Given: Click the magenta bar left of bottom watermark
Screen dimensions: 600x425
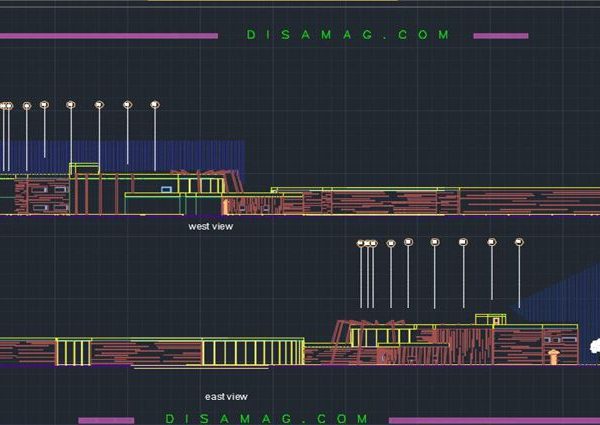Looking at the screenshot, I should pos(106,420).
